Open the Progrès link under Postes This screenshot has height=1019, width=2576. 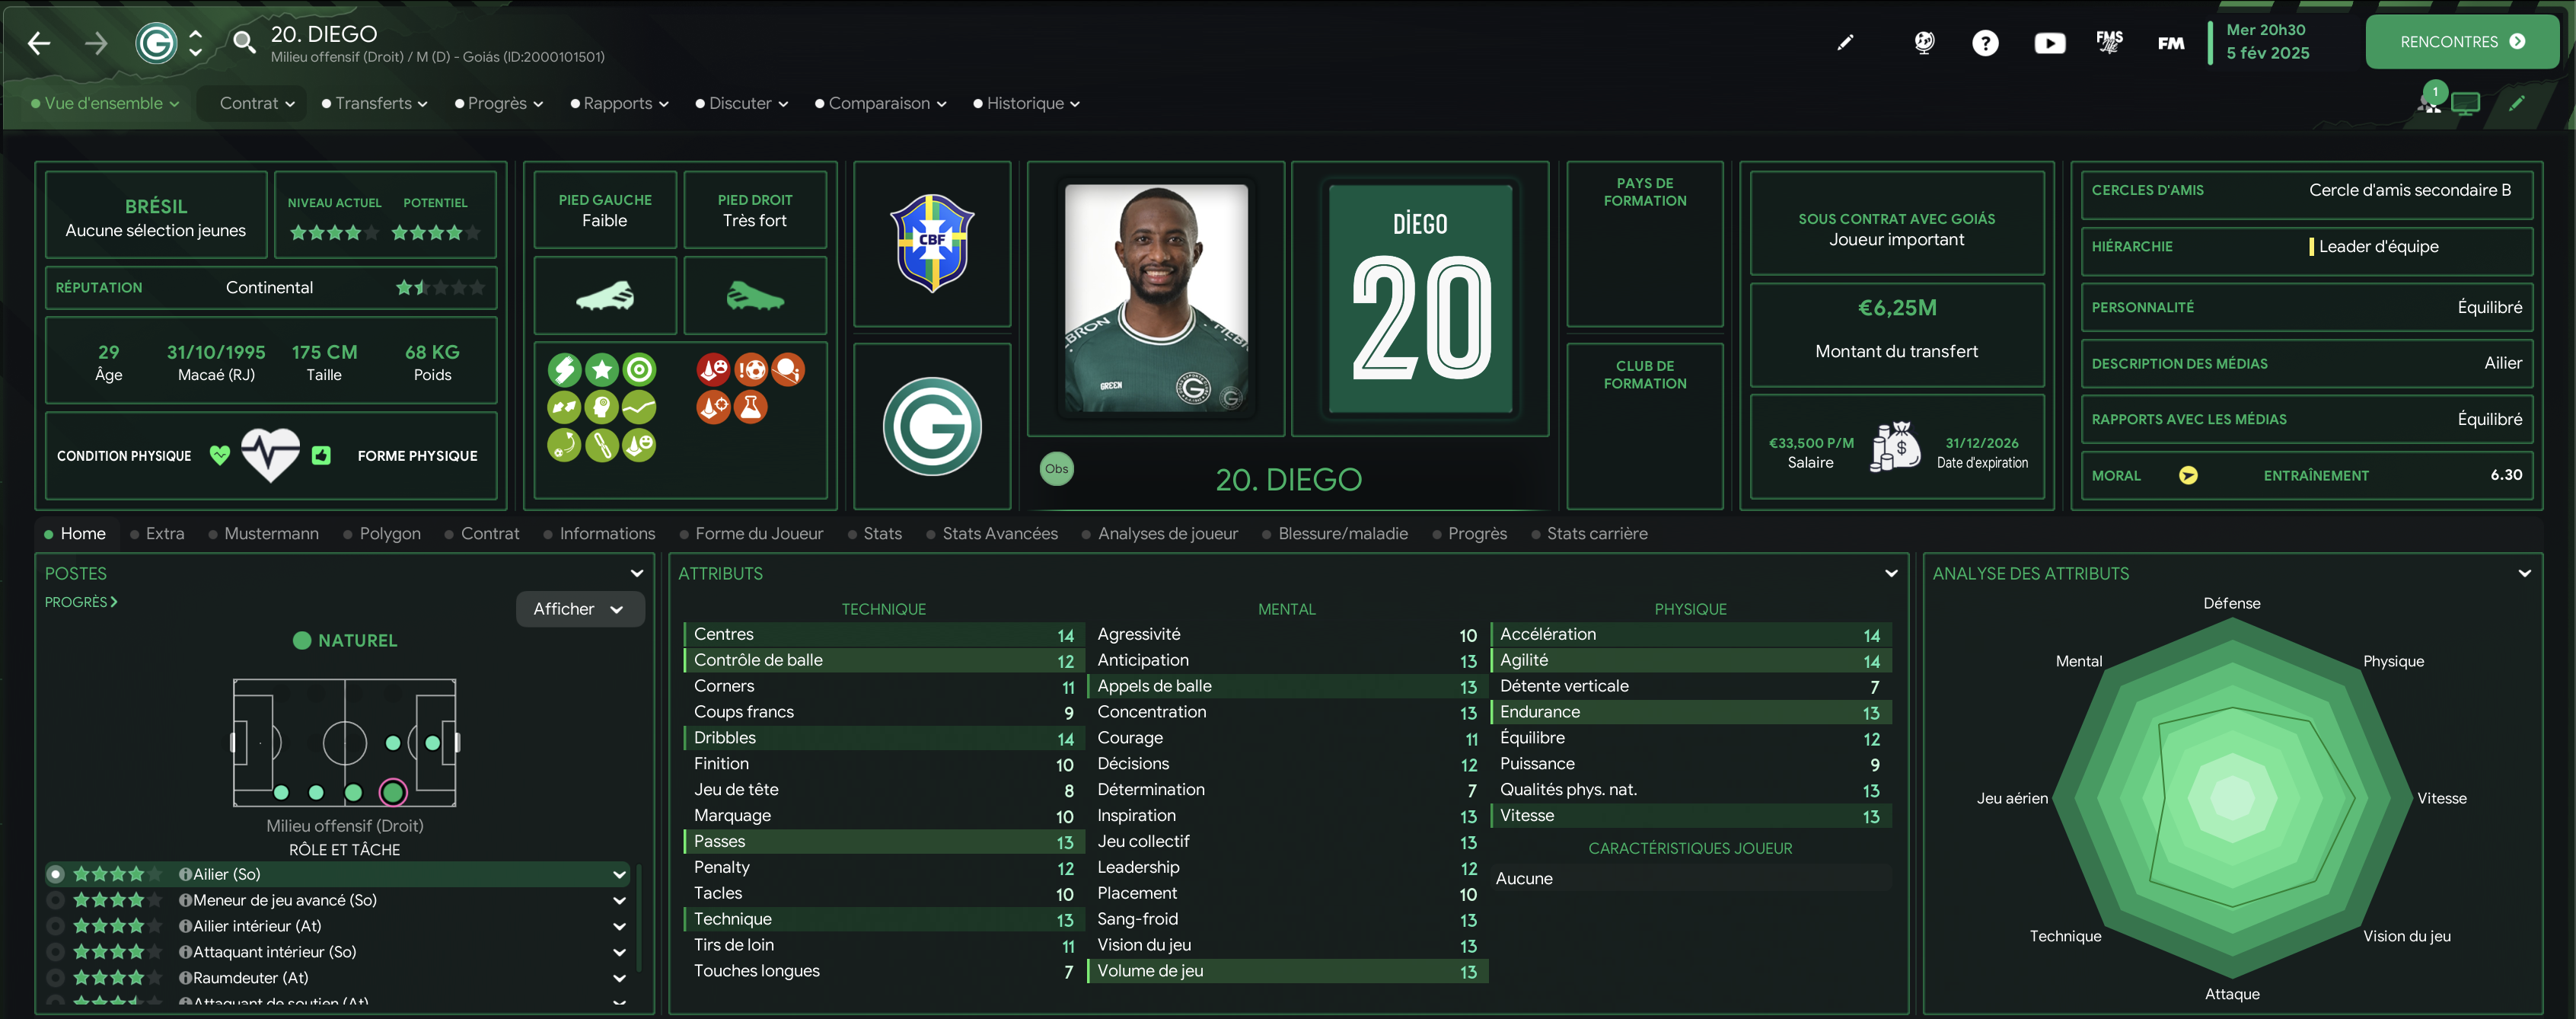[x=81, y=602]
